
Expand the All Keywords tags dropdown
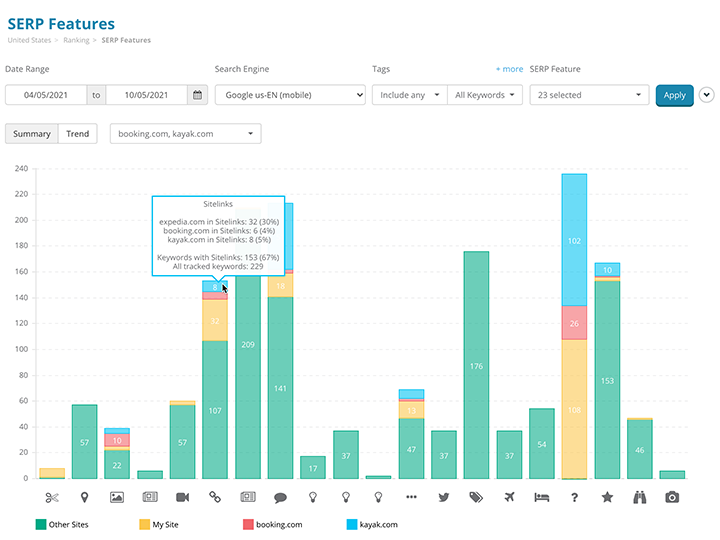coord(485,95)
